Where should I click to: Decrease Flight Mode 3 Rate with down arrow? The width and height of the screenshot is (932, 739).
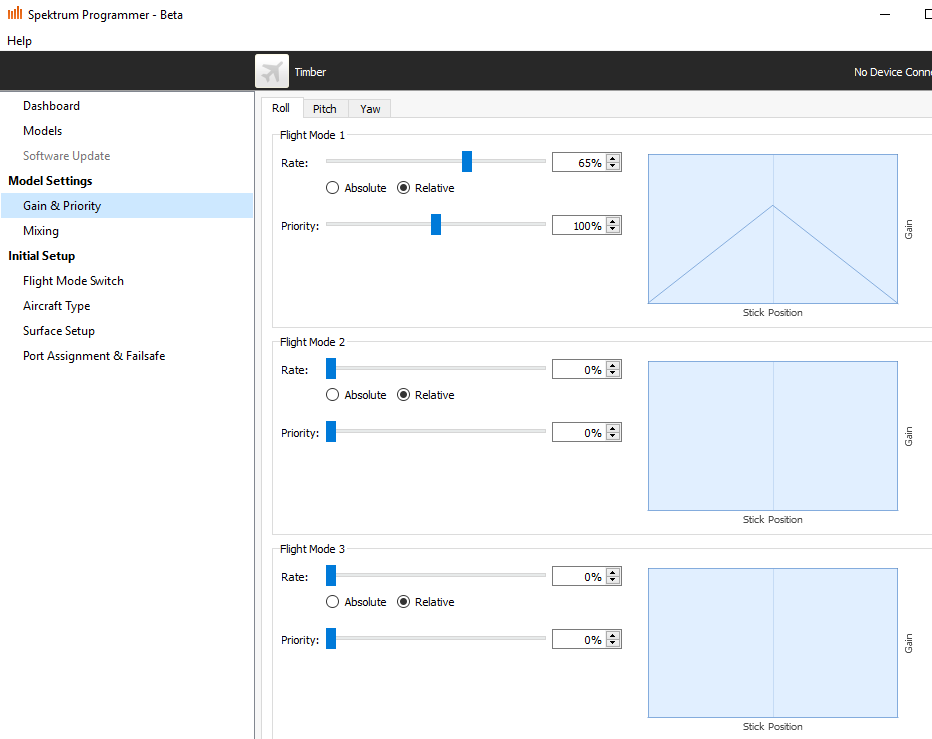coord(613,580)
